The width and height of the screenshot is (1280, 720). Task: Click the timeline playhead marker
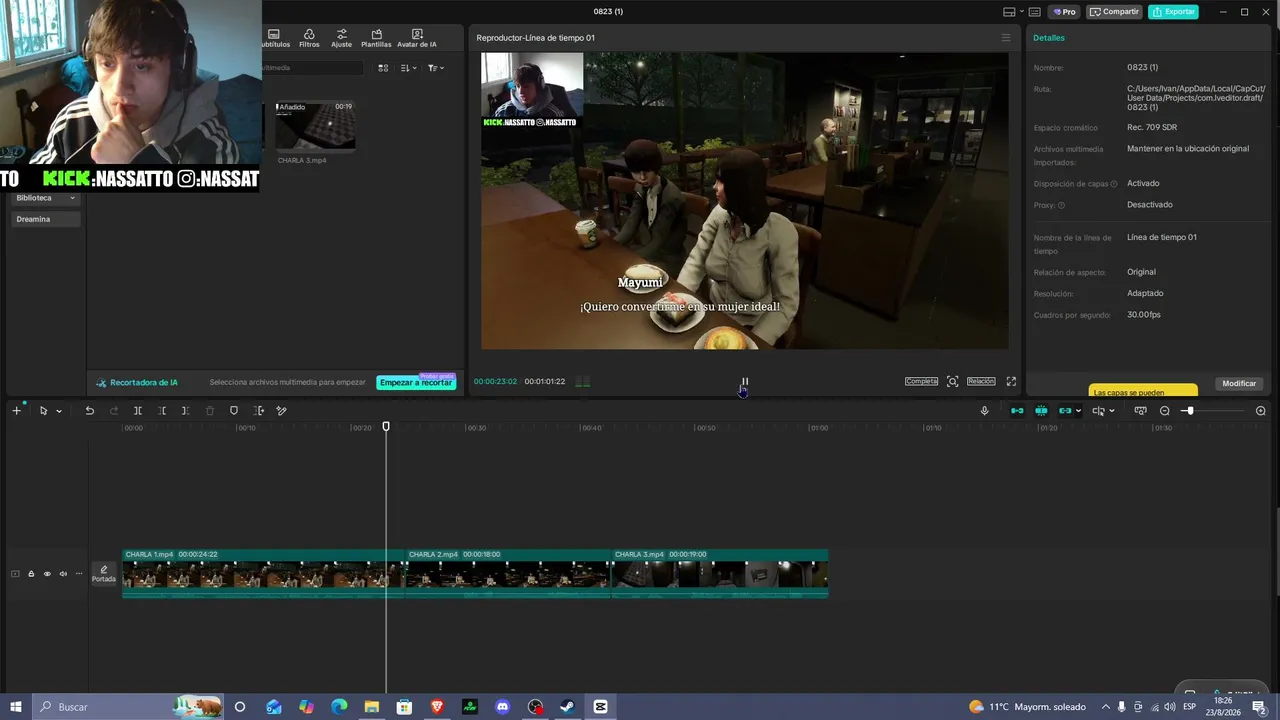point(386,427)
